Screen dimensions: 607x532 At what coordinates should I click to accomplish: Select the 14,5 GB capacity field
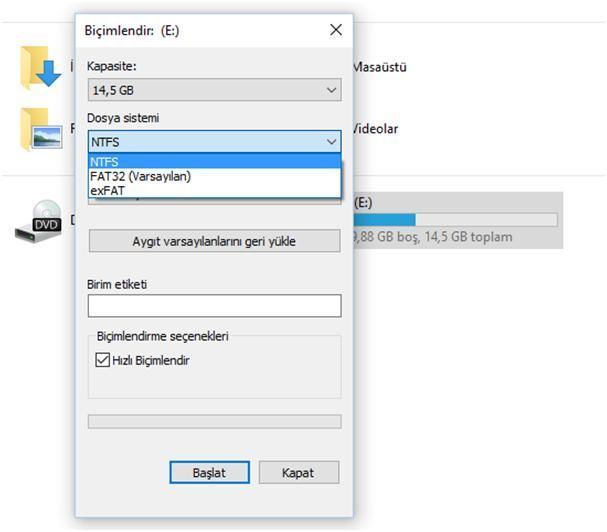[214, 90]
